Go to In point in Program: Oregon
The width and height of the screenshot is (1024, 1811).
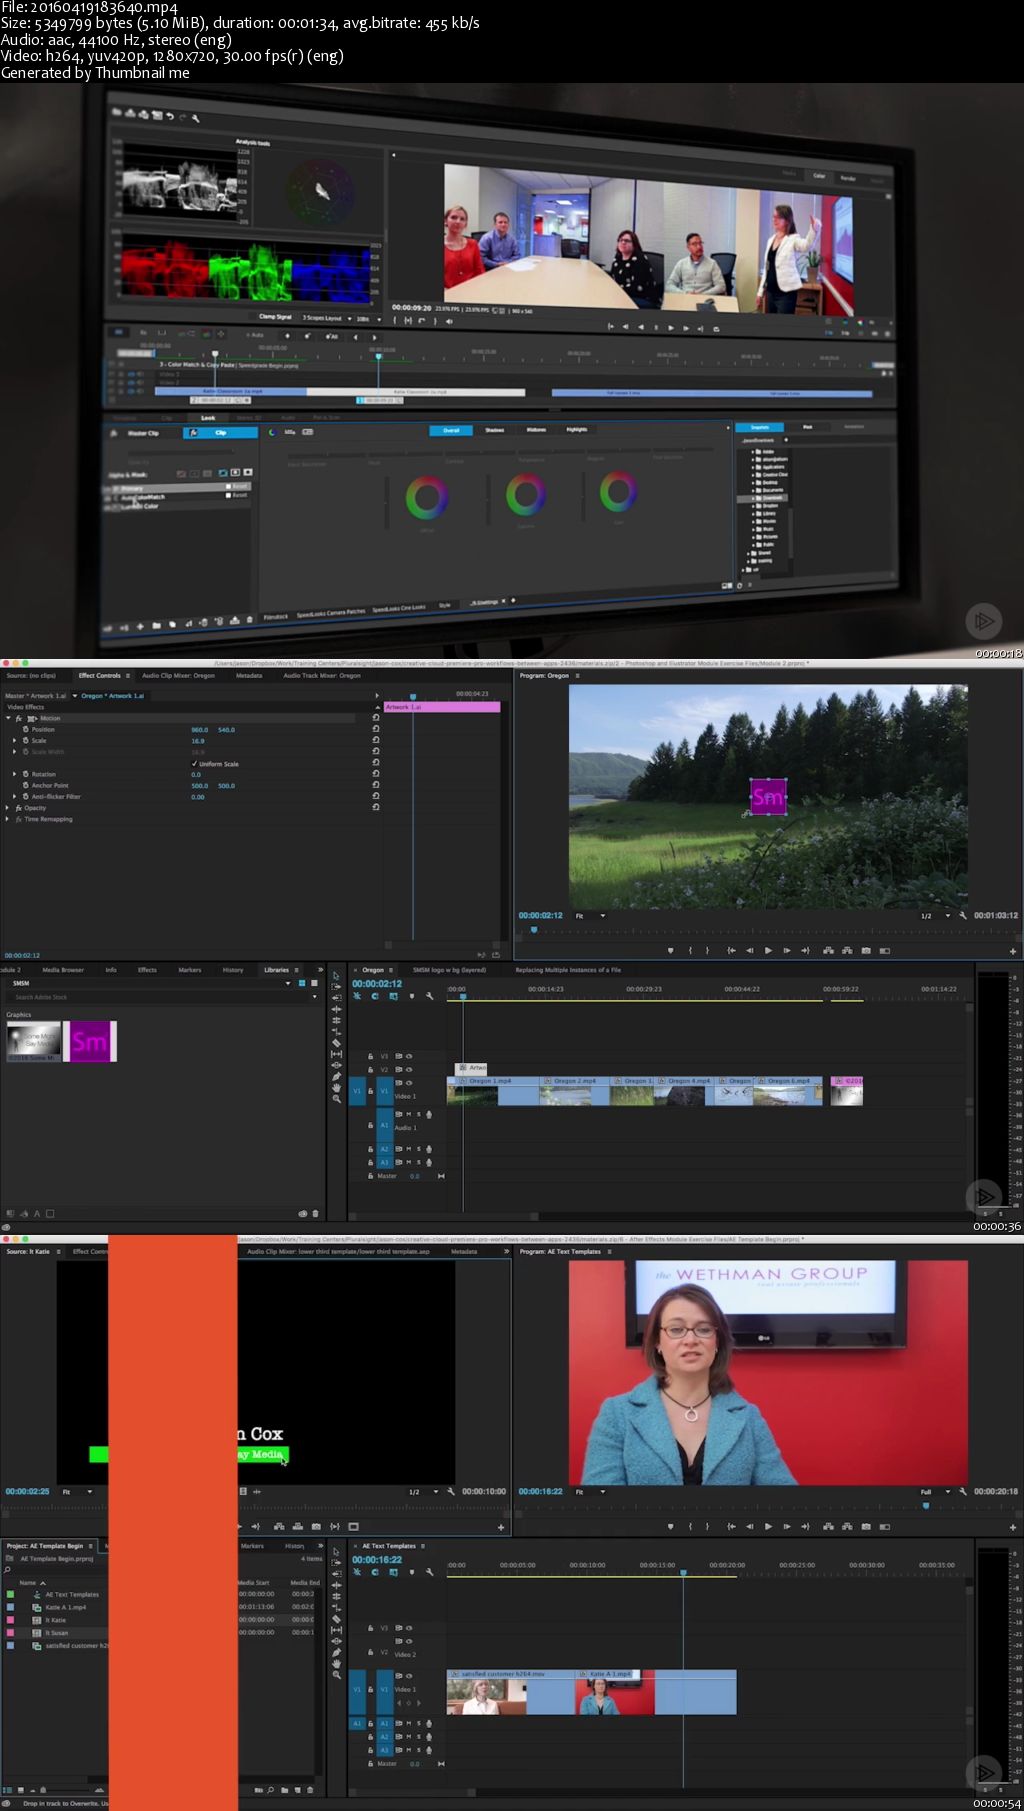pos(731,951)
